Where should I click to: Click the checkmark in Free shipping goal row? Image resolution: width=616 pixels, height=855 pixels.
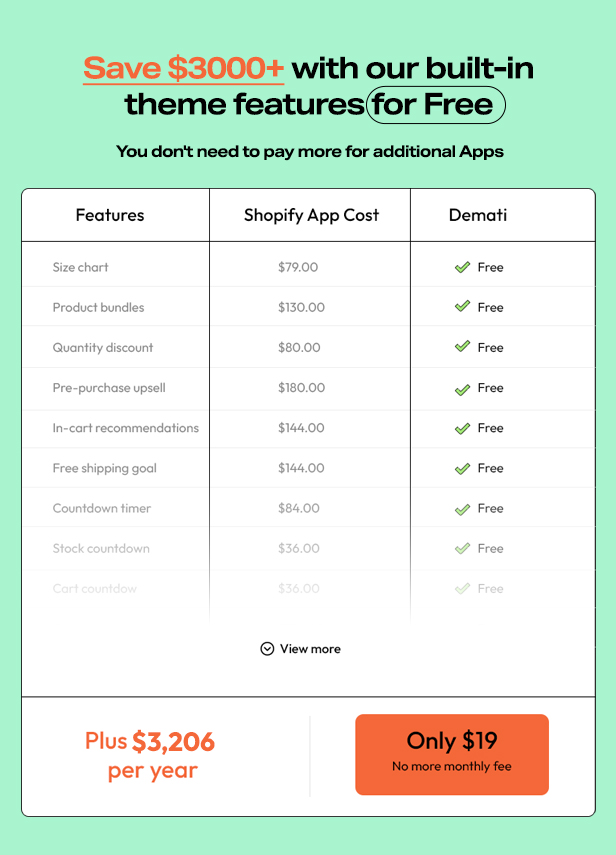click(x=462, y=468)
